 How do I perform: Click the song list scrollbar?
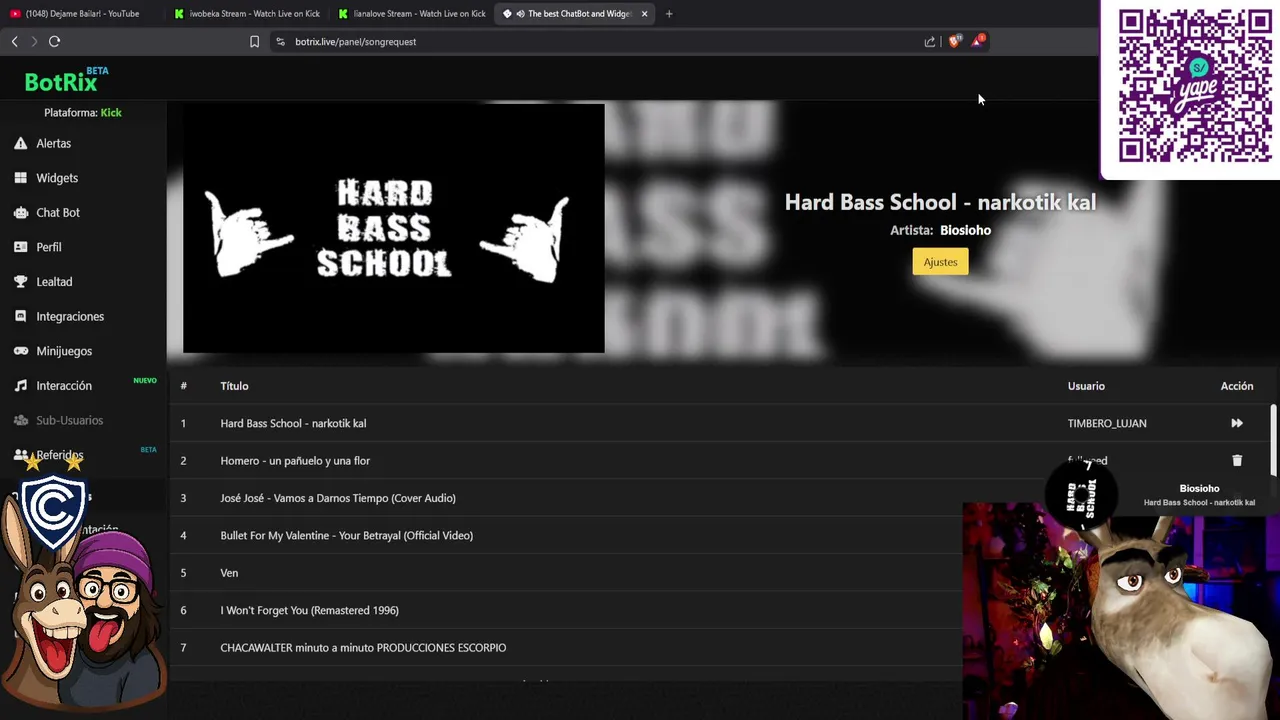[1273, 440]
